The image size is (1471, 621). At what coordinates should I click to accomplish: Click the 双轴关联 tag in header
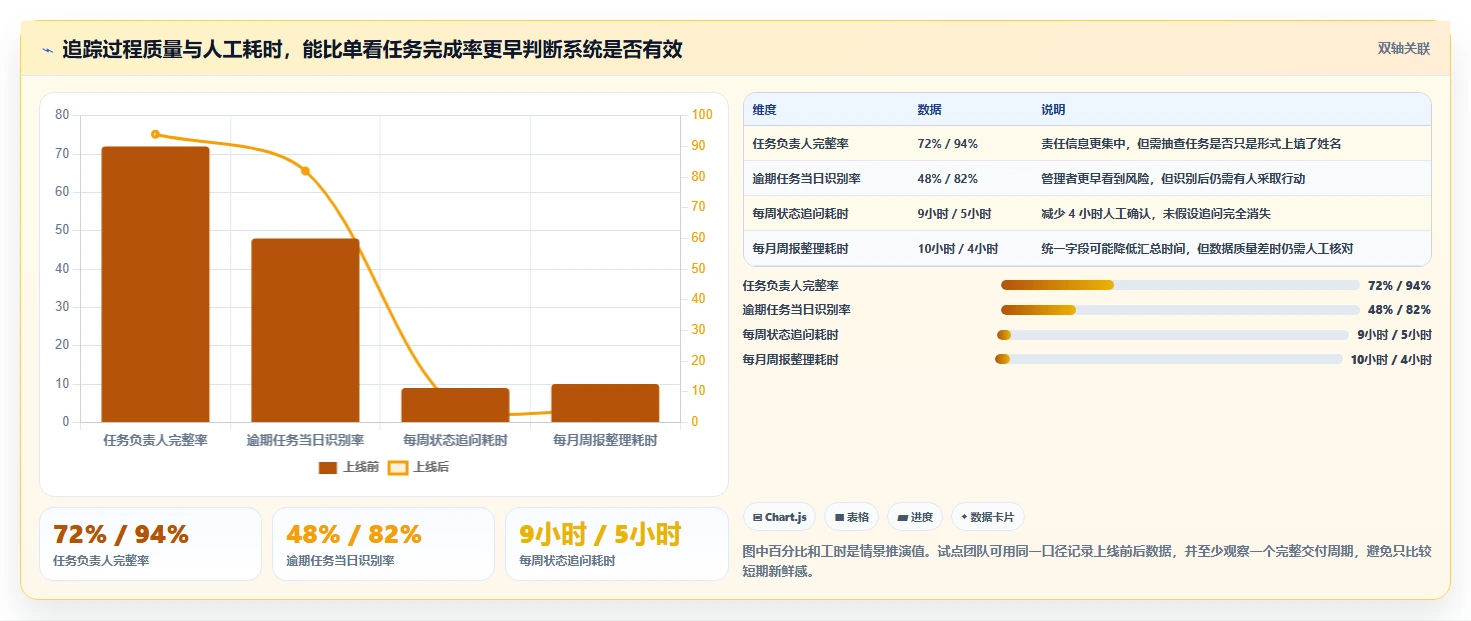click(1404, 49)
